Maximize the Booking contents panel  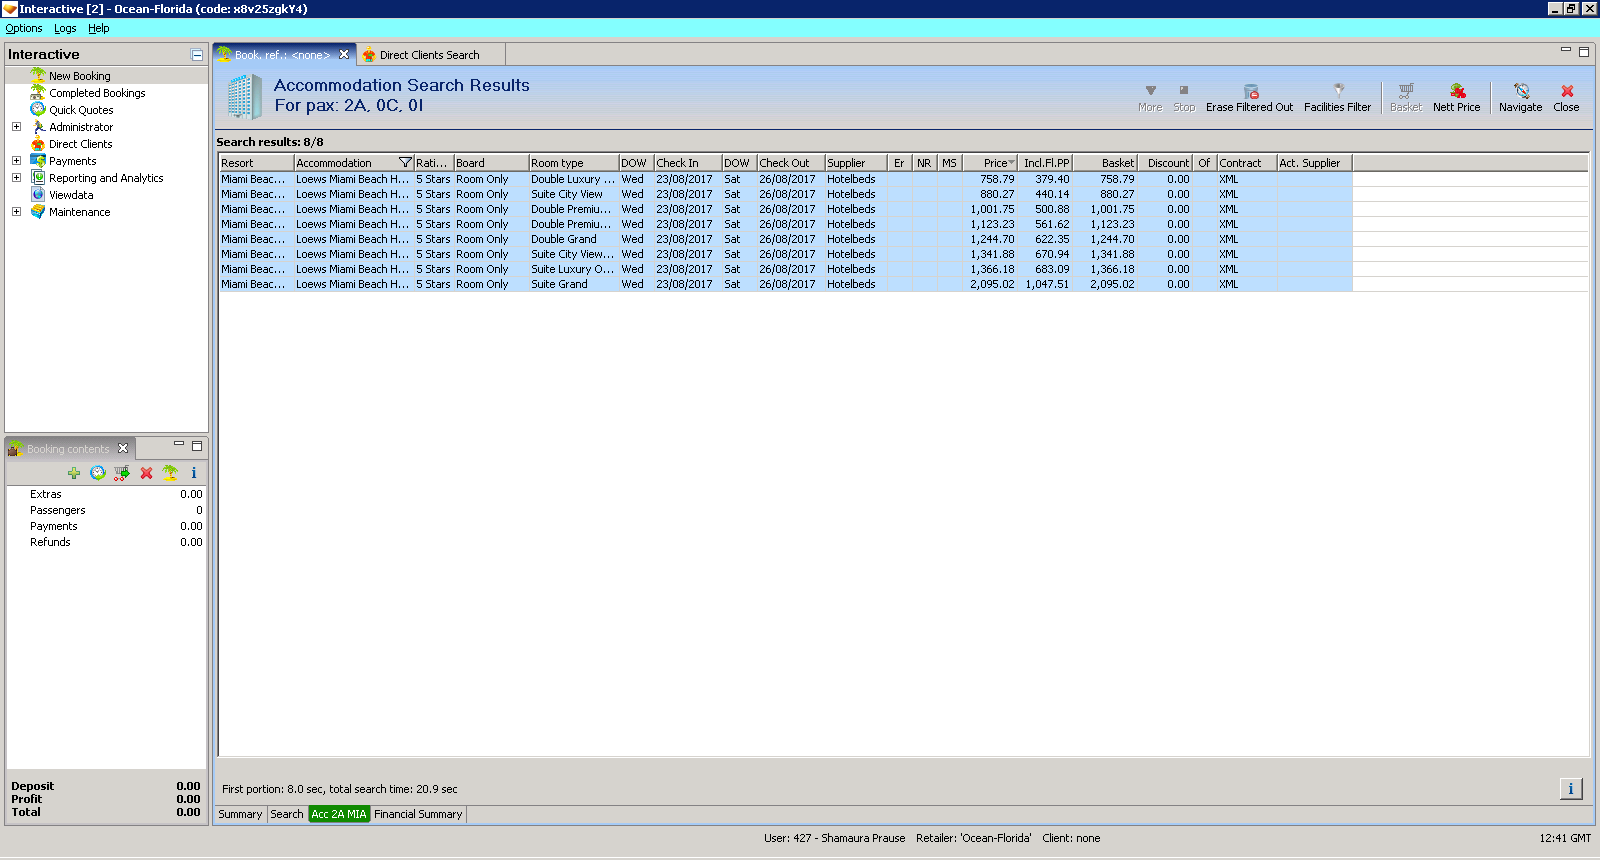197,446
